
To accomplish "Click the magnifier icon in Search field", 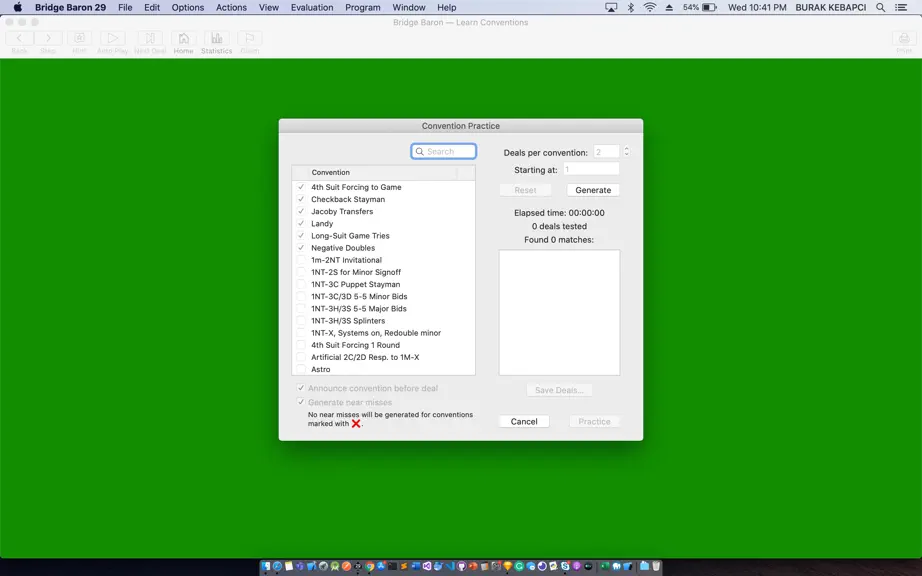I will pos(419,152).
